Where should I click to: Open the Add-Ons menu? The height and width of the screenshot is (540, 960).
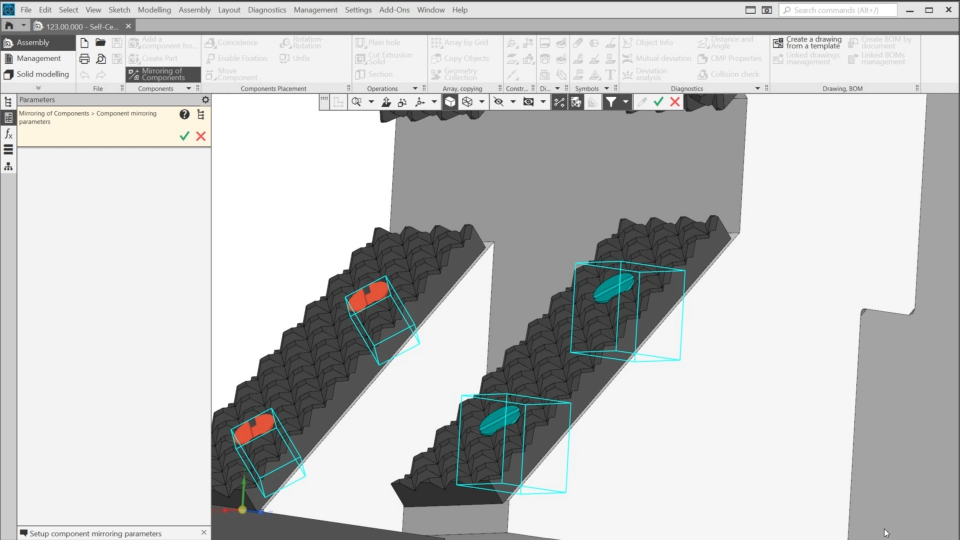point(394,10)
